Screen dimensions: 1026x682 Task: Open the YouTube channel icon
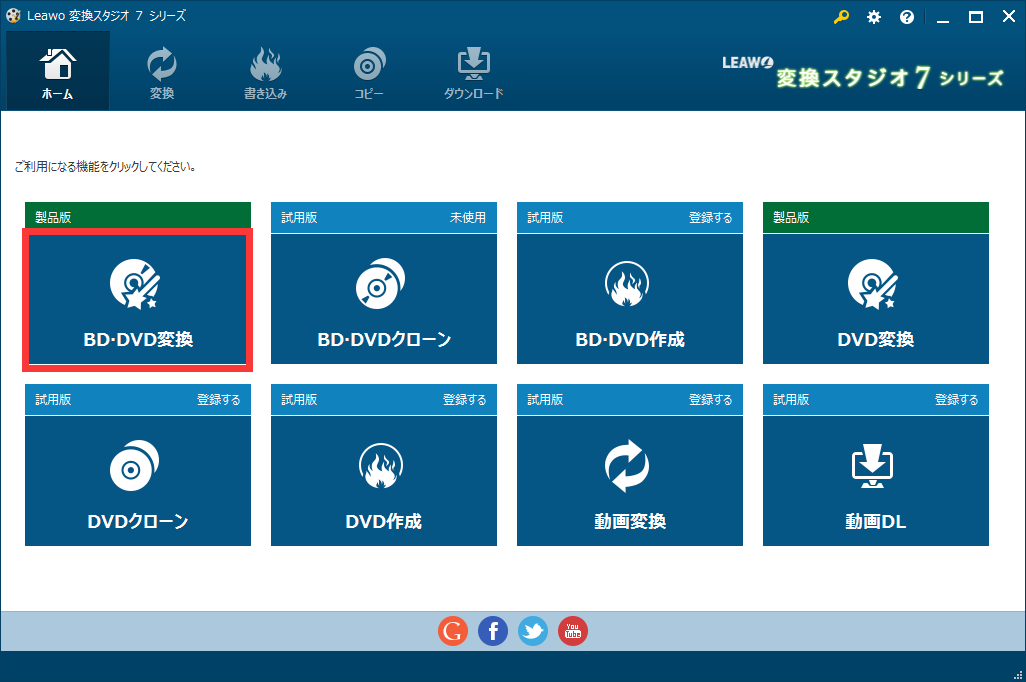(572, 631)
